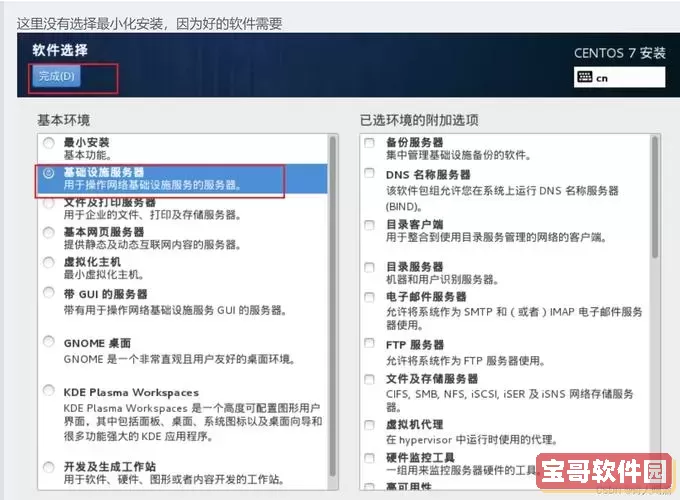Tick the 硬件监控工具 checkbox
680x500 pixels.
(x=369, y=458)
